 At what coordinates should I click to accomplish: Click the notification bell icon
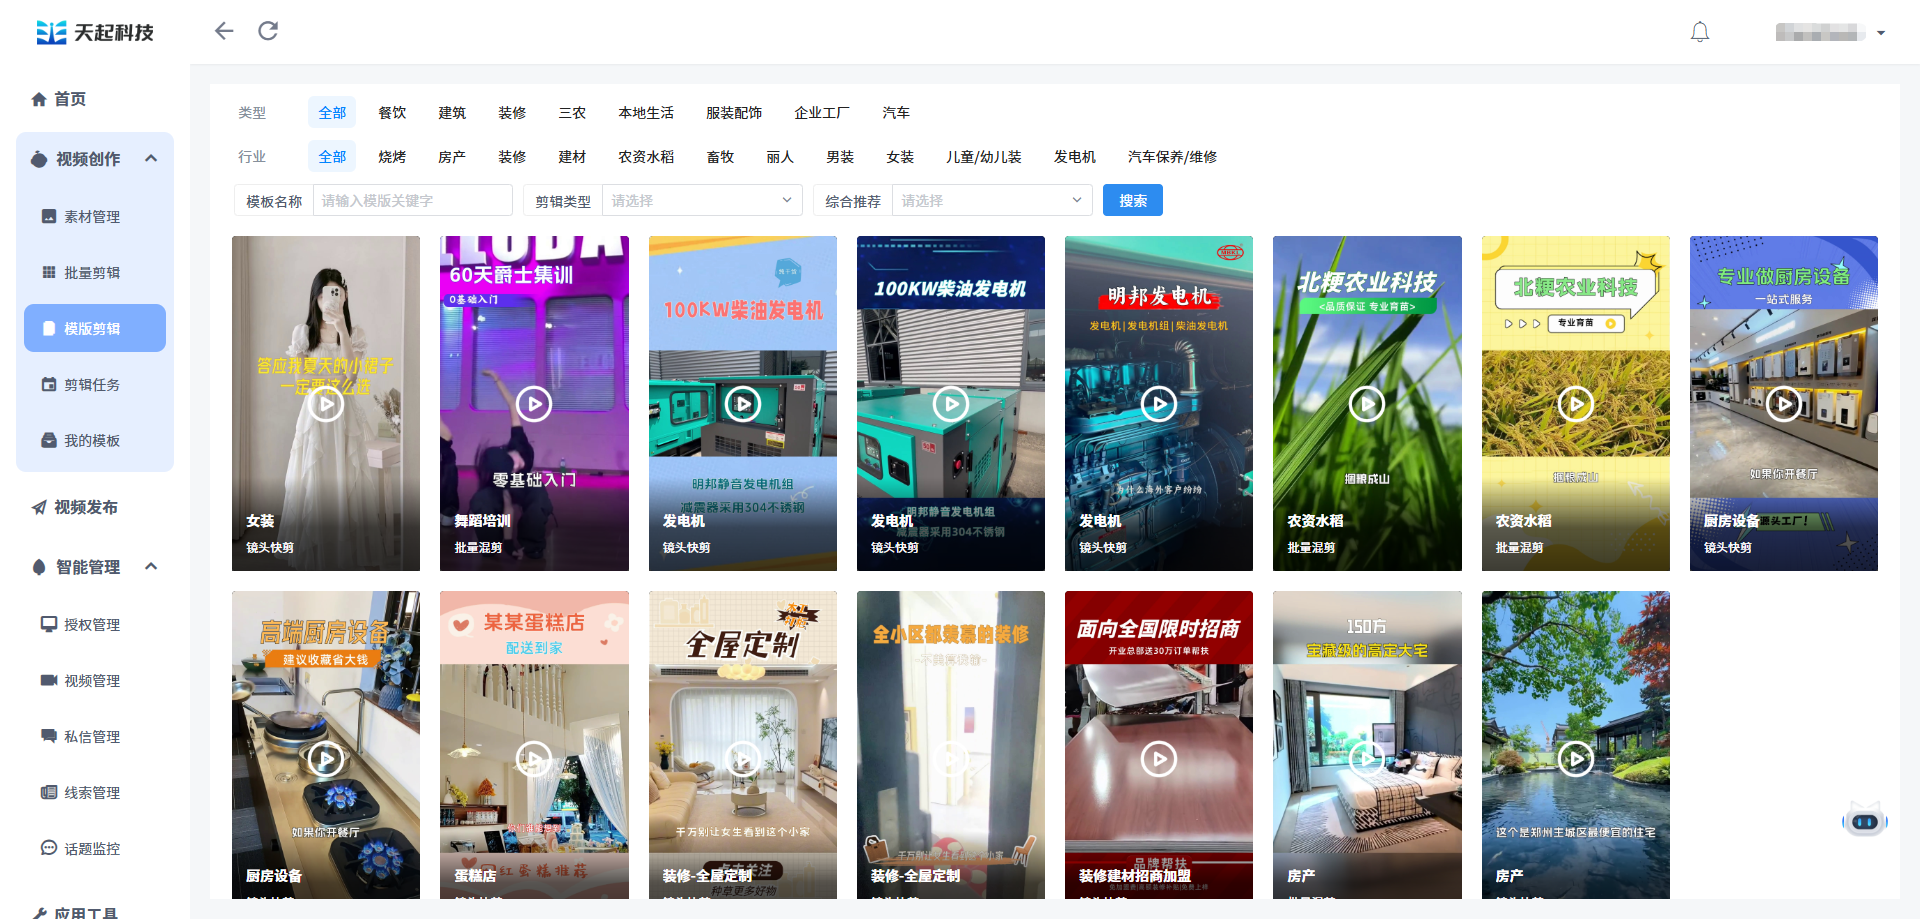pos(1699,32)
